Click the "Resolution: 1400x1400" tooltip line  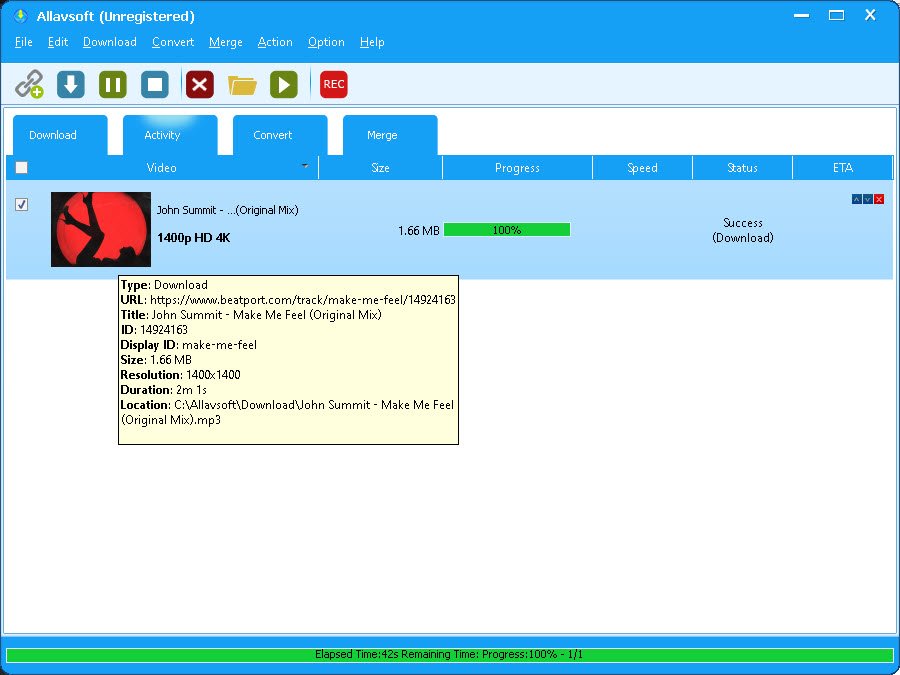point(180,375)
